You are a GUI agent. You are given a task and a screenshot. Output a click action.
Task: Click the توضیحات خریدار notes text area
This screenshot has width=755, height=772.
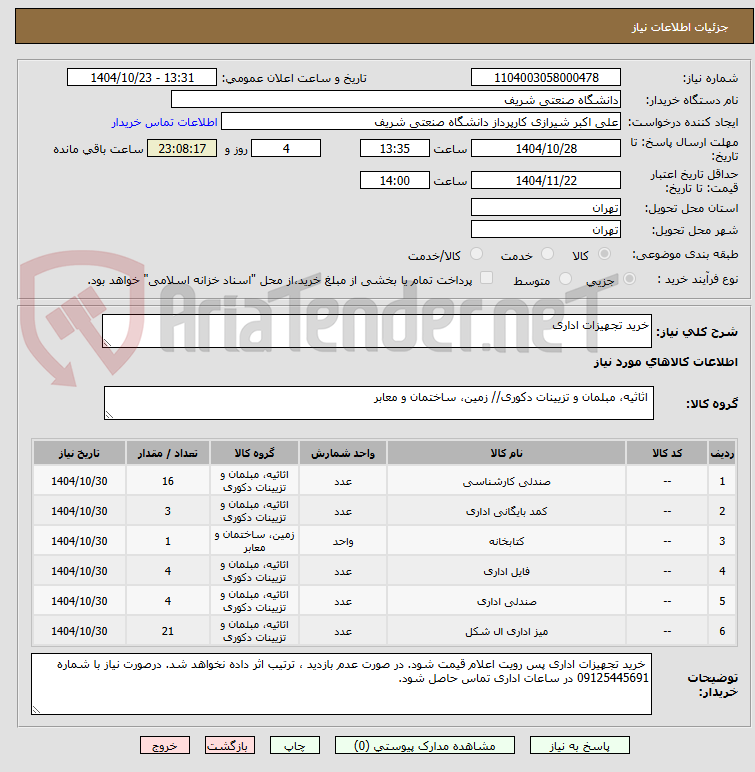coord(341,684)
